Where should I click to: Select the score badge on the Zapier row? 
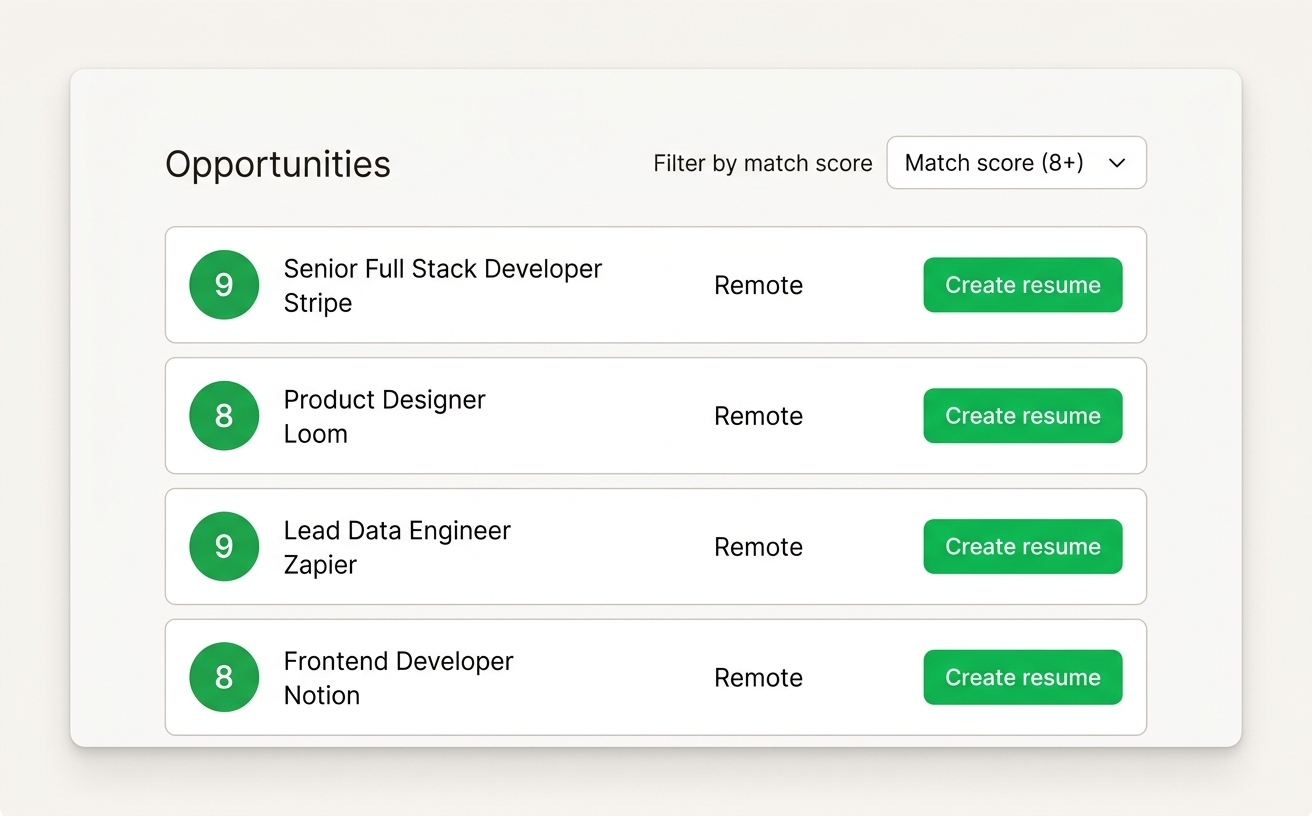tap(224, 547)
